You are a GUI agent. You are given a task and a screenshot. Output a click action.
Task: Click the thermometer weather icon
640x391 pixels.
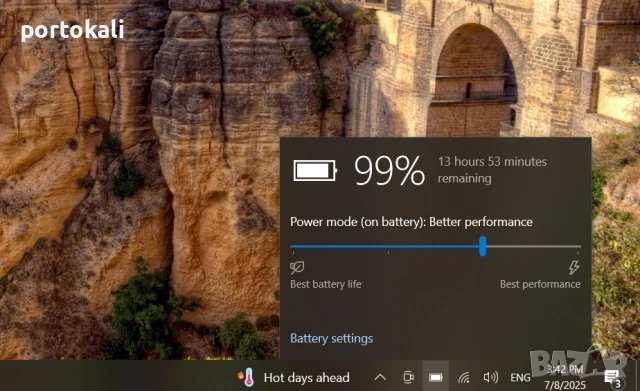click(x=247, y=378)
